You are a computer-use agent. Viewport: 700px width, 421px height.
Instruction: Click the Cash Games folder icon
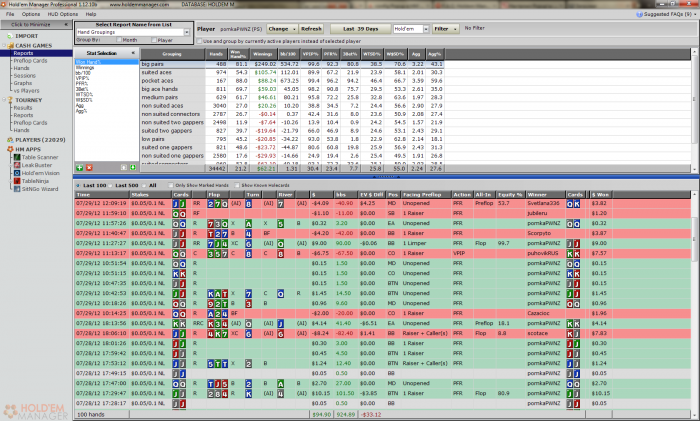coord(10,46)
